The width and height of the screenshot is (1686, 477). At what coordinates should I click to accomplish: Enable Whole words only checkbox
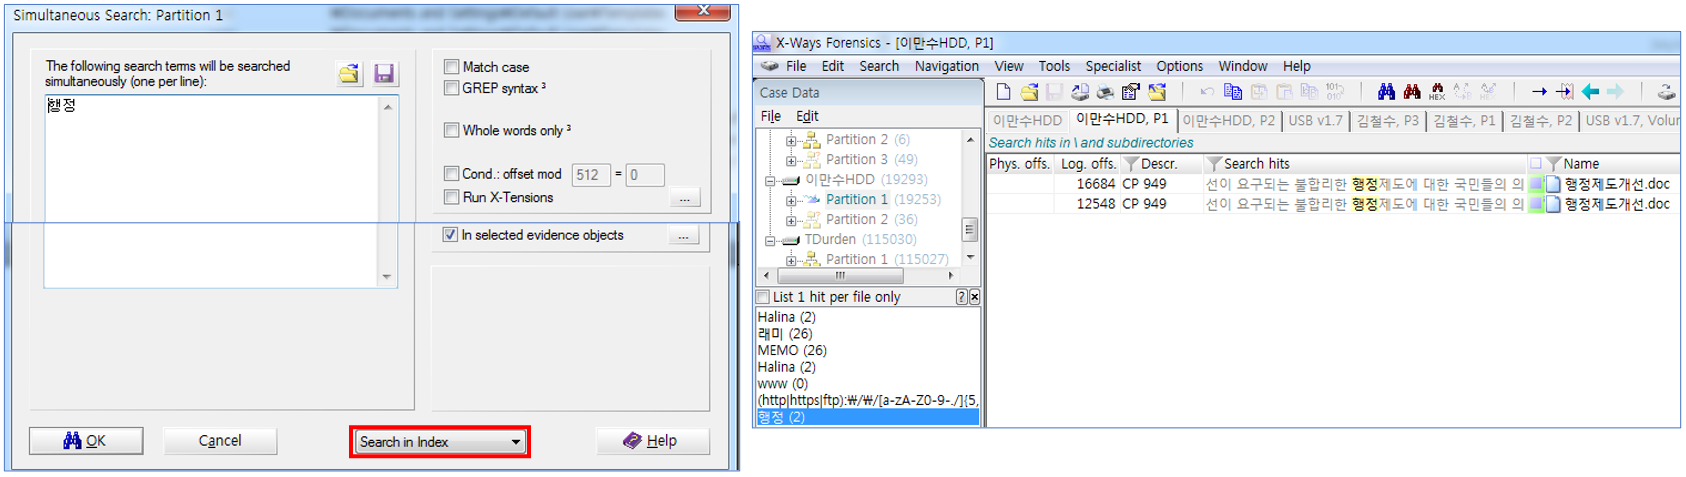[x=451, y=130]
